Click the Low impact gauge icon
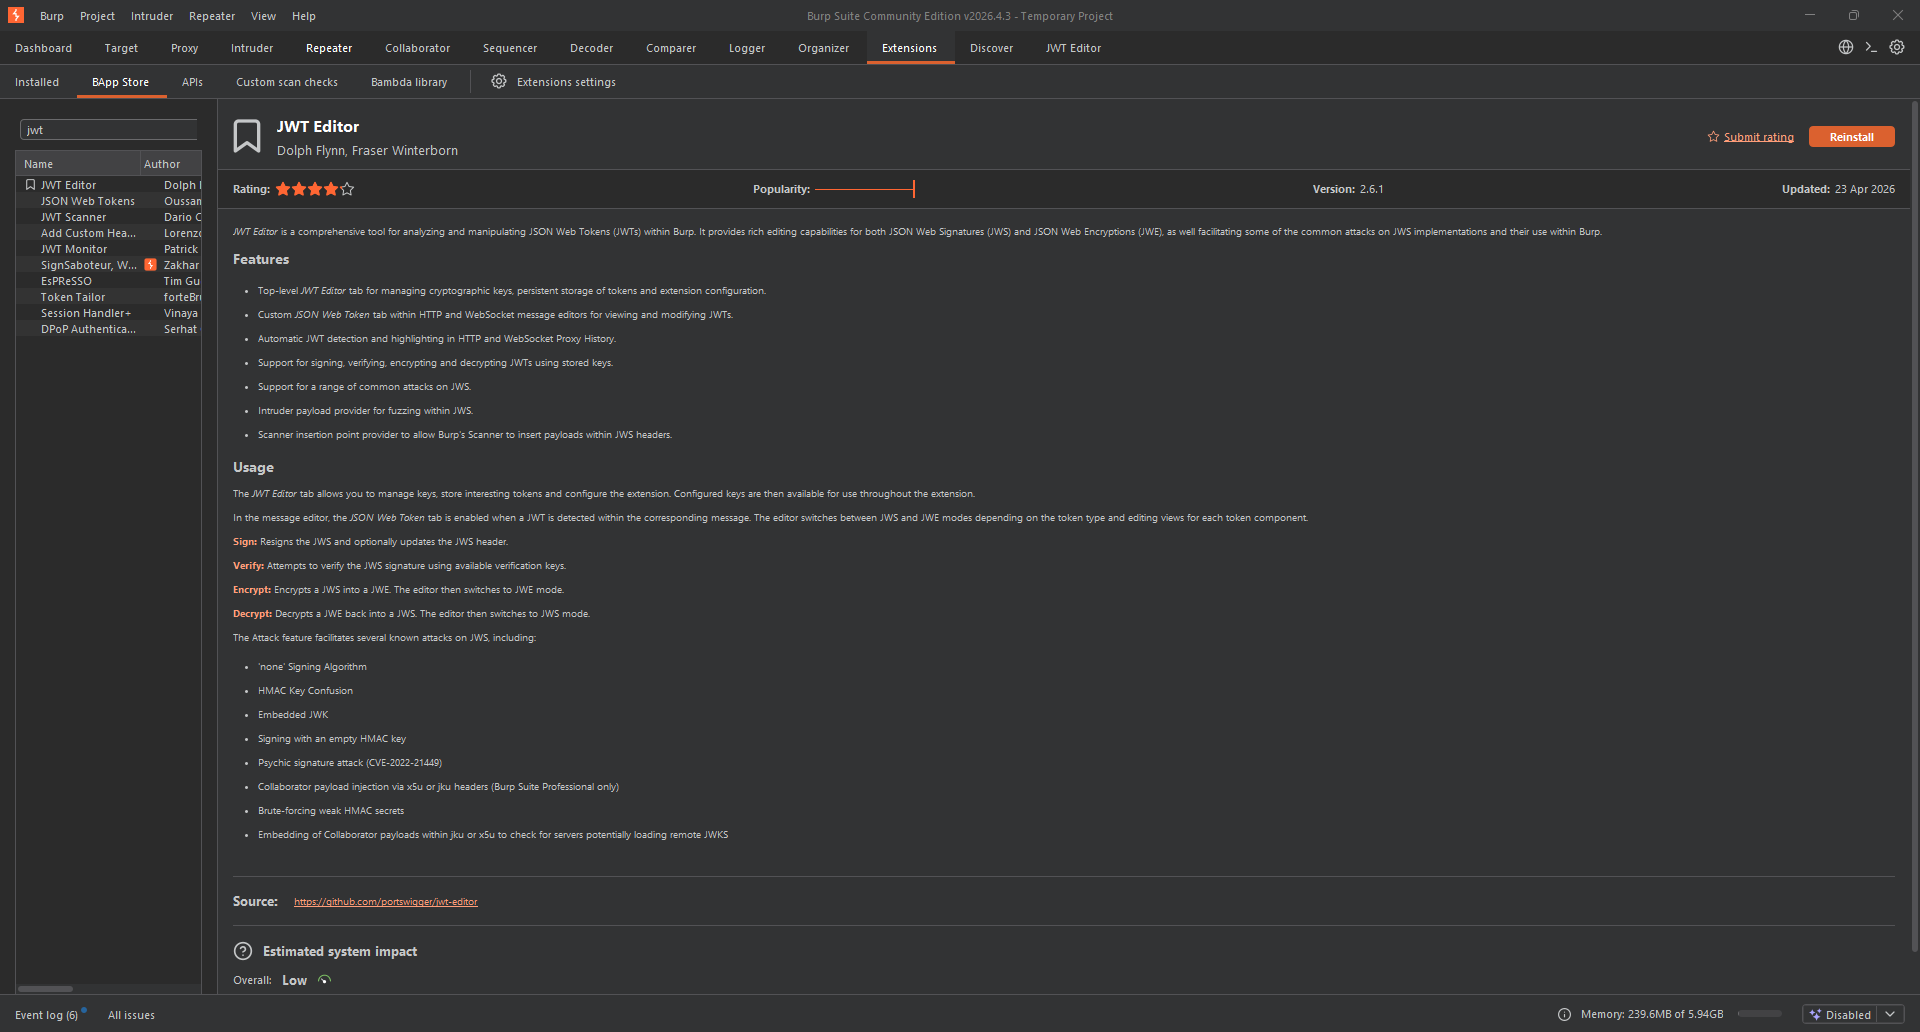The width and height of the screenshot is (1920, 1032). 324,980
